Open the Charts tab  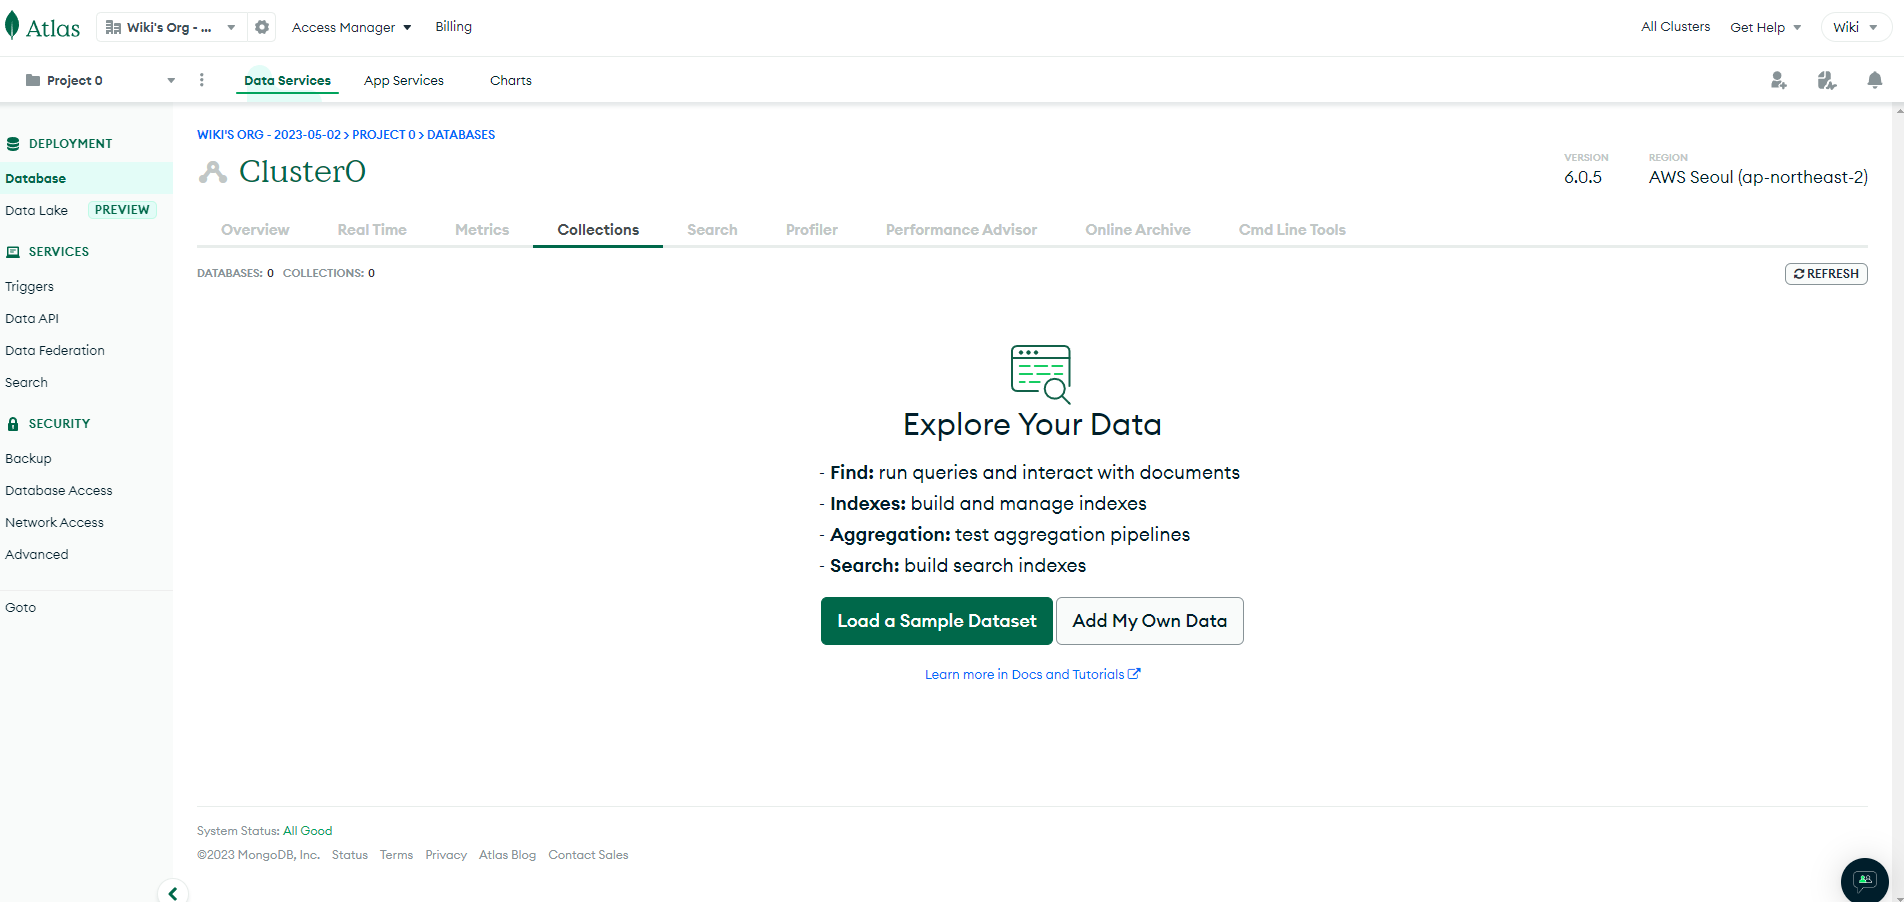tap(511, 81)
